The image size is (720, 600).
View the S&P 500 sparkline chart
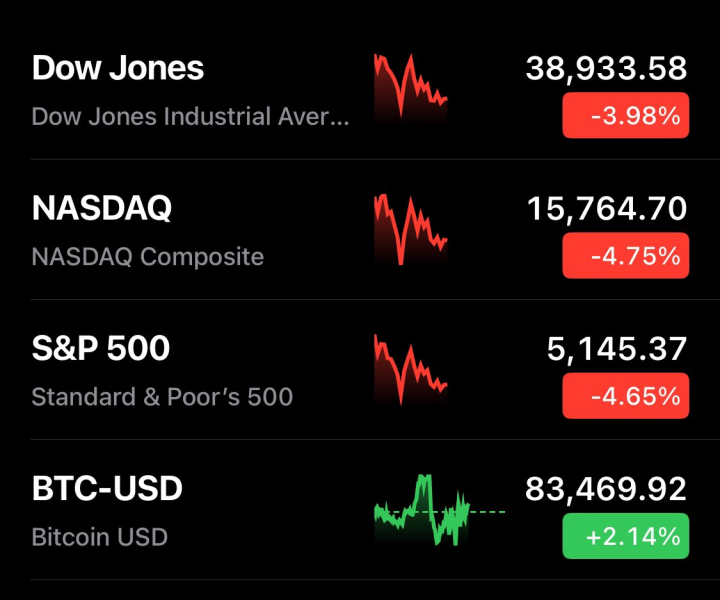click(x=411, y=368)
